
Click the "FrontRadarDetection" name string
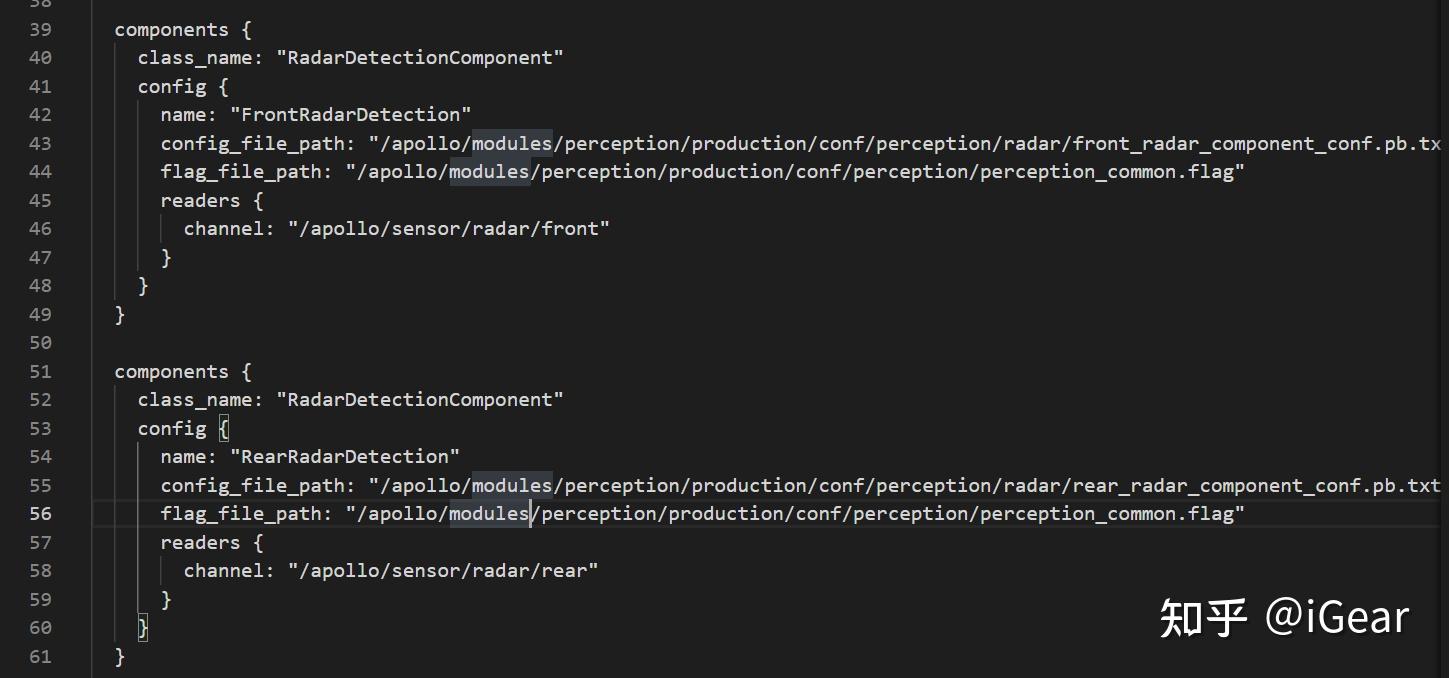(350, 114)
